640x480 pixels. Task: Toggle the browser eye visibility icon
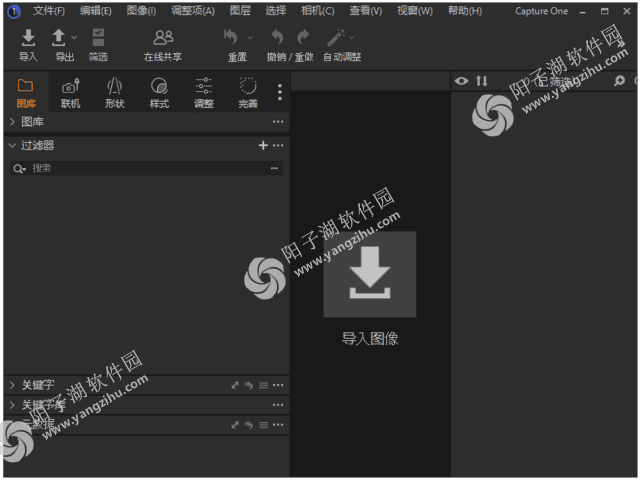[462, 81]
